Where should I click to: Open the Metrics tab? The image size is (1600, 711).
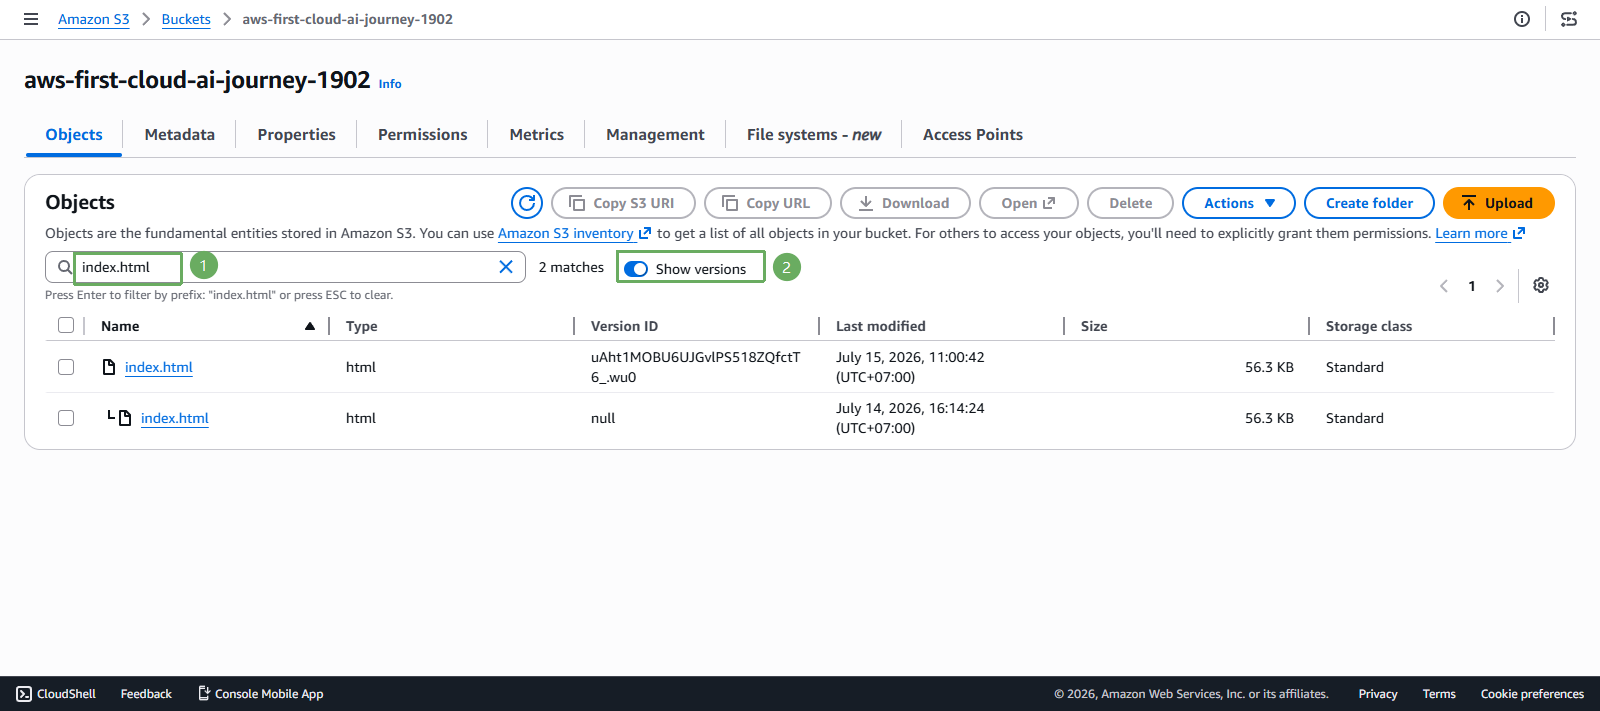pyautogui.click(x=537, y=135)
